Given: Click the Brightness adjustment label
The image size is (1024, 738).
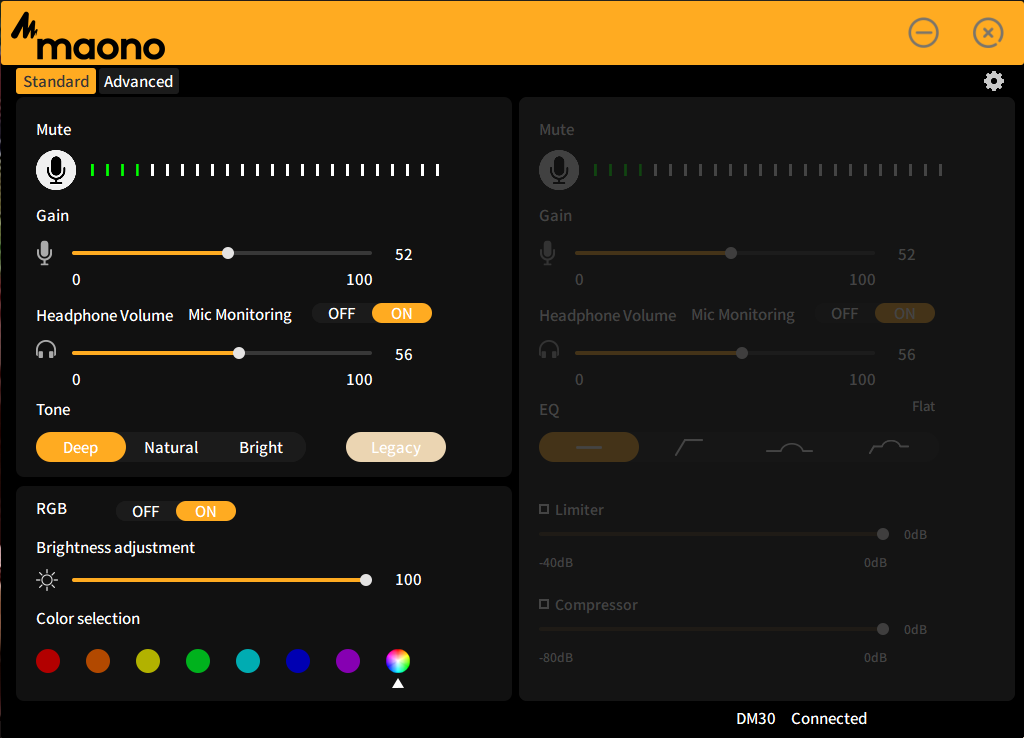Looking at the screenshot, I should click(x=116, y=547).
